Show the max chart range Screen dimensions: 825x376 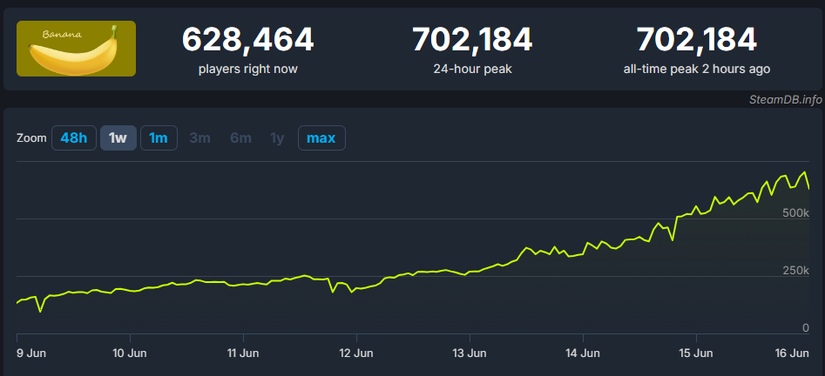pos(321,138)
